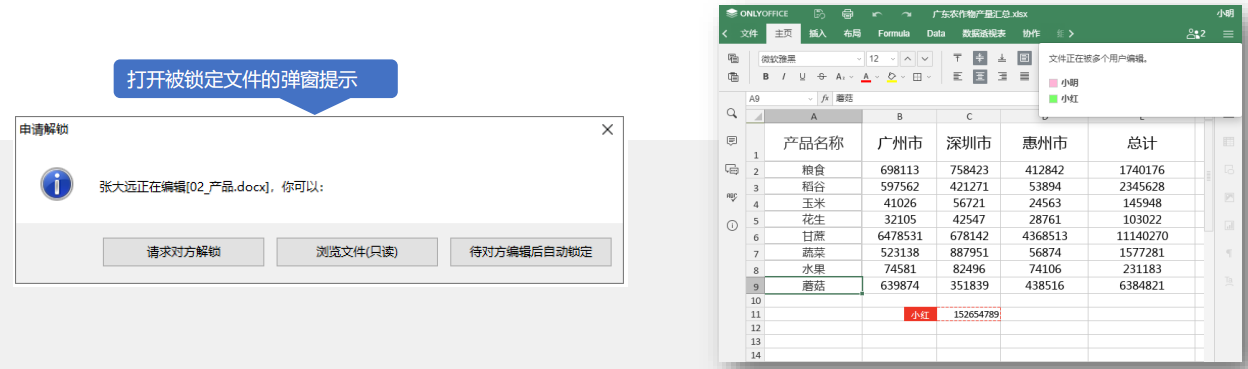Image resolution: width=1248 pixels, height=369 pixels.
Task: Redo the action in ONLYOFFICE
Action: point(907,14)
